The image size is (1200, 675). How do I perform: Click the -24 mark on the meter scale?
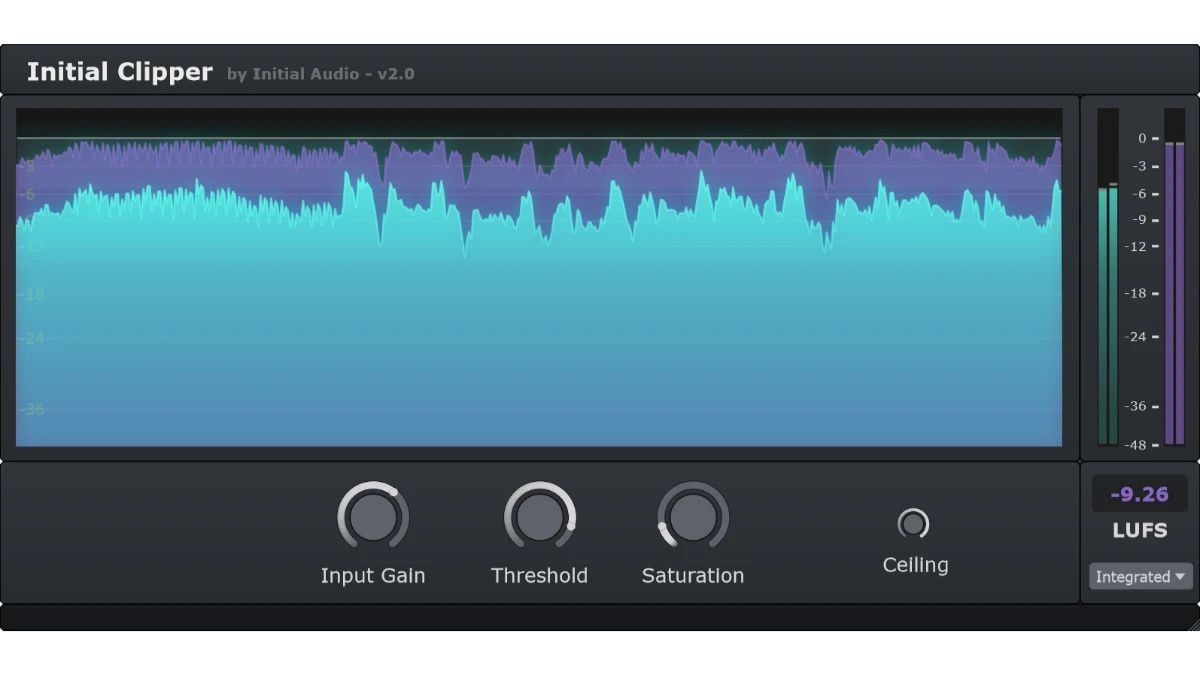click(1135, 337)
